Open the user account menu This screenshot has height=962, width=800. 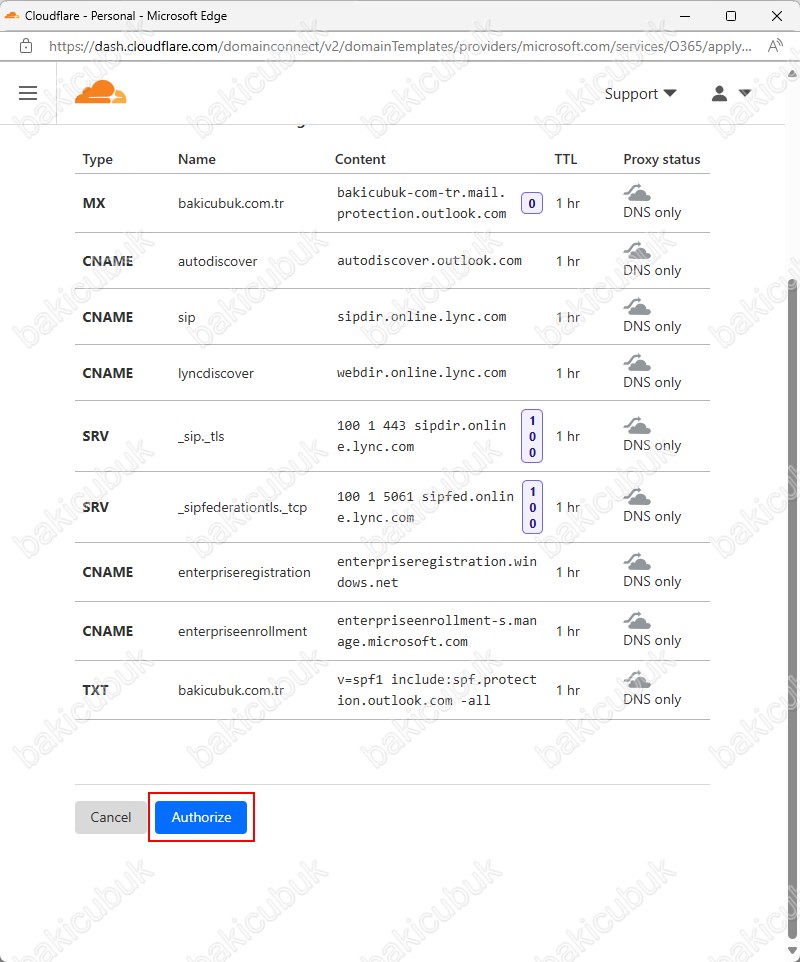731,93
